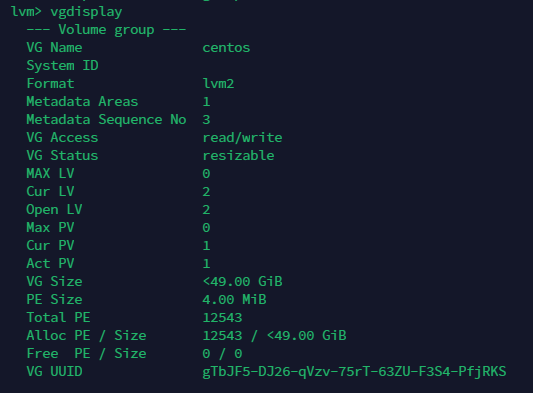The width and height of the screenshot is (533, 393).
Task: Click the resizable VG Status value
Action: click(238, 155)
